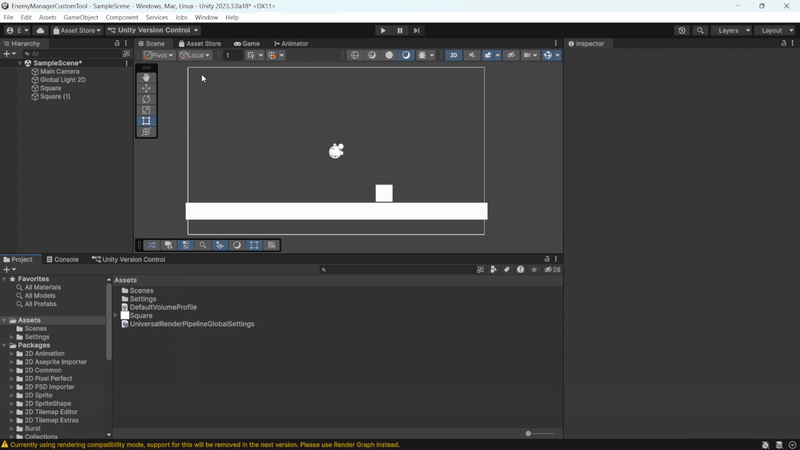
Task: Open the global Search icon
Action: 700,31
